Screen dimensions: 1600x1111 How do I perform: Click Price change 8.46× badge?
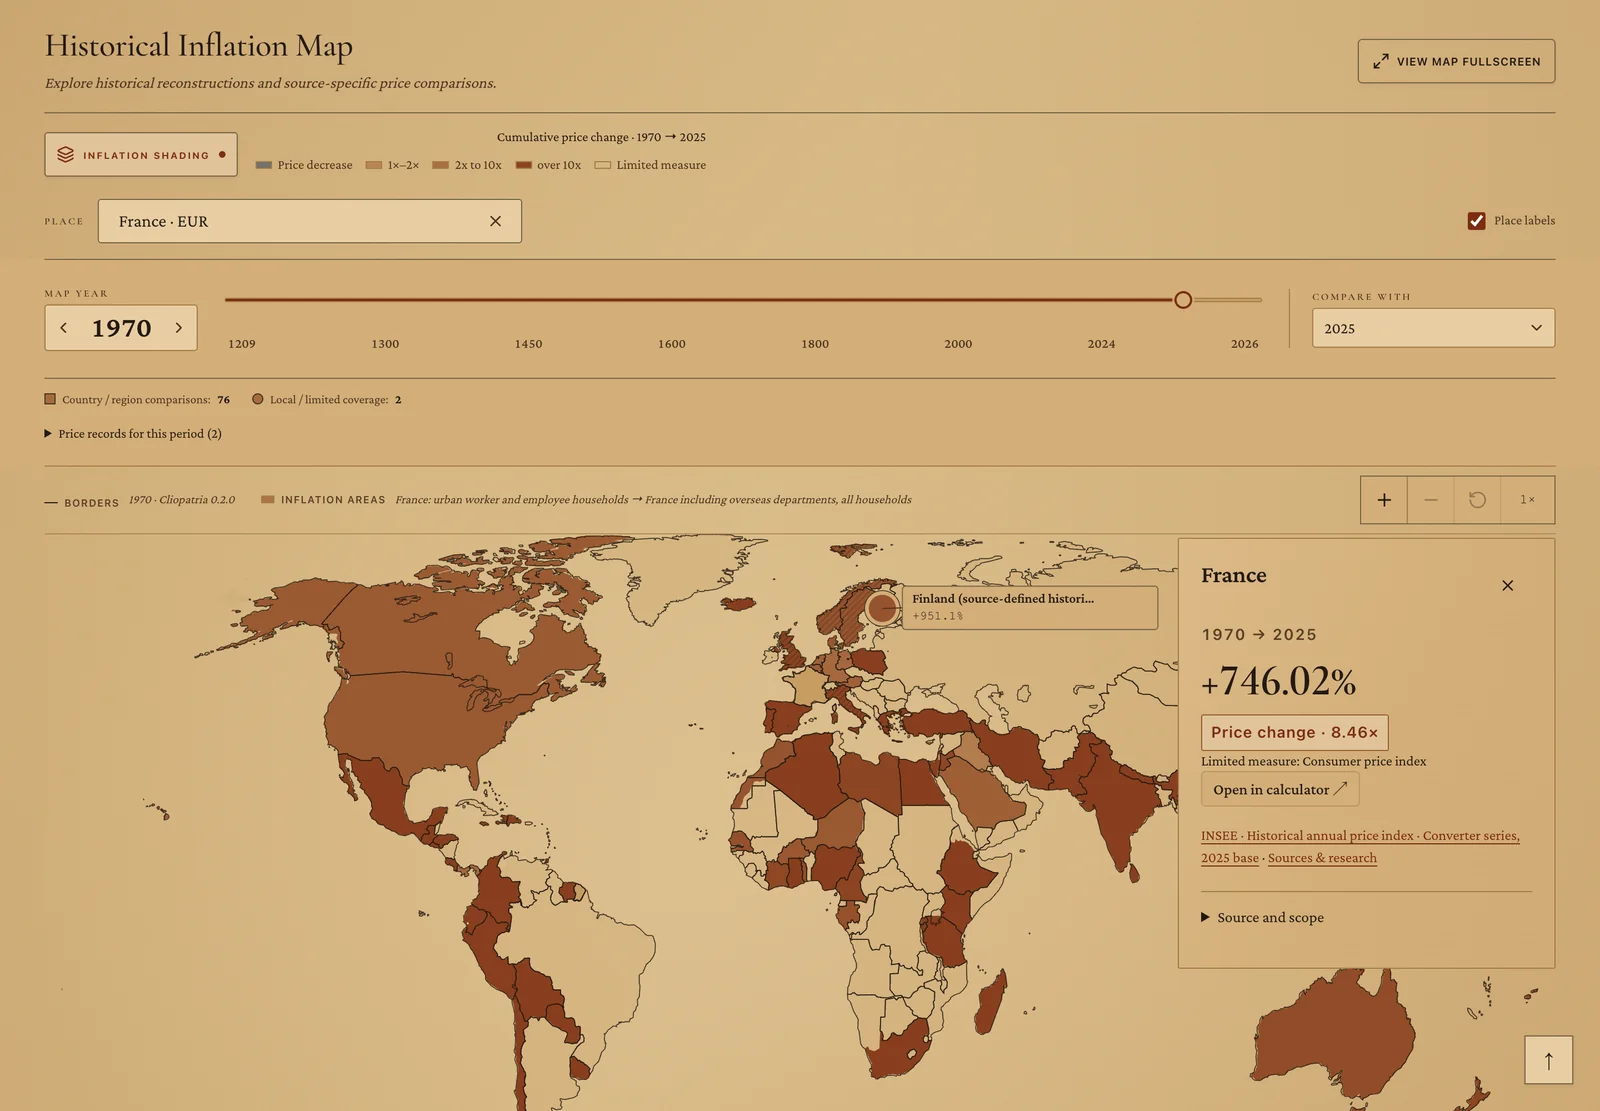coord(1294,733)
